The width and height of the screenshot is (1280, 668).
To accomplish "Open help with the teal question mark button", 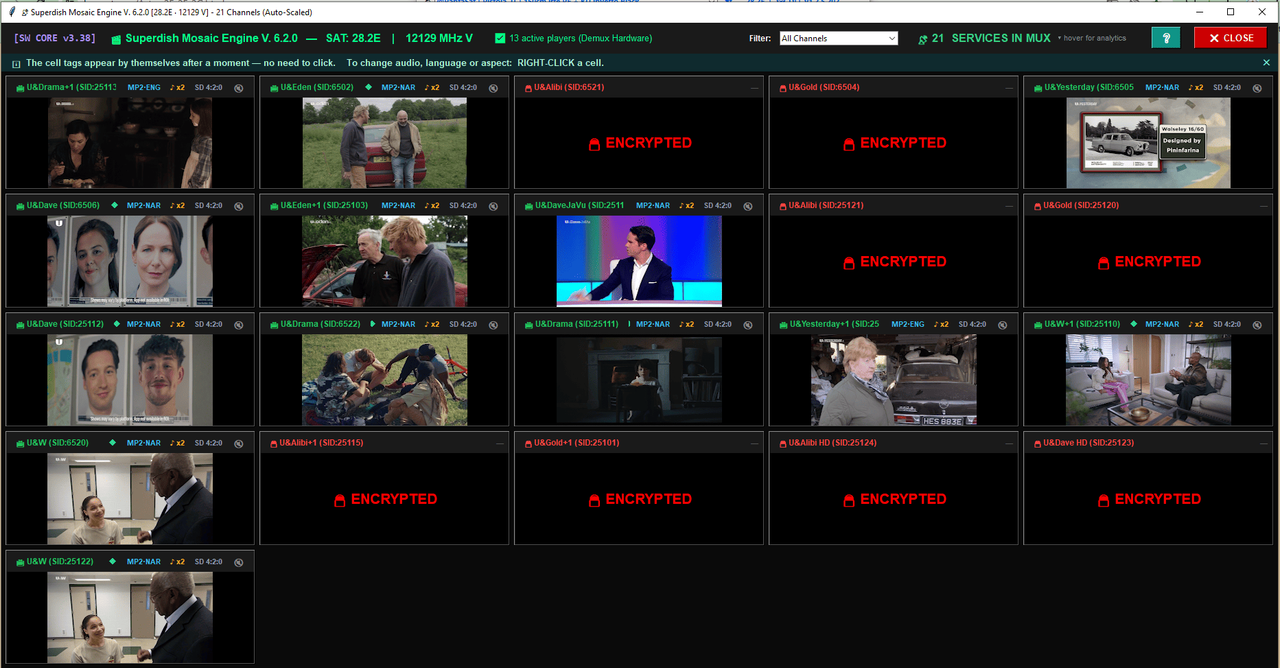I will click(x=1166, y=38).
